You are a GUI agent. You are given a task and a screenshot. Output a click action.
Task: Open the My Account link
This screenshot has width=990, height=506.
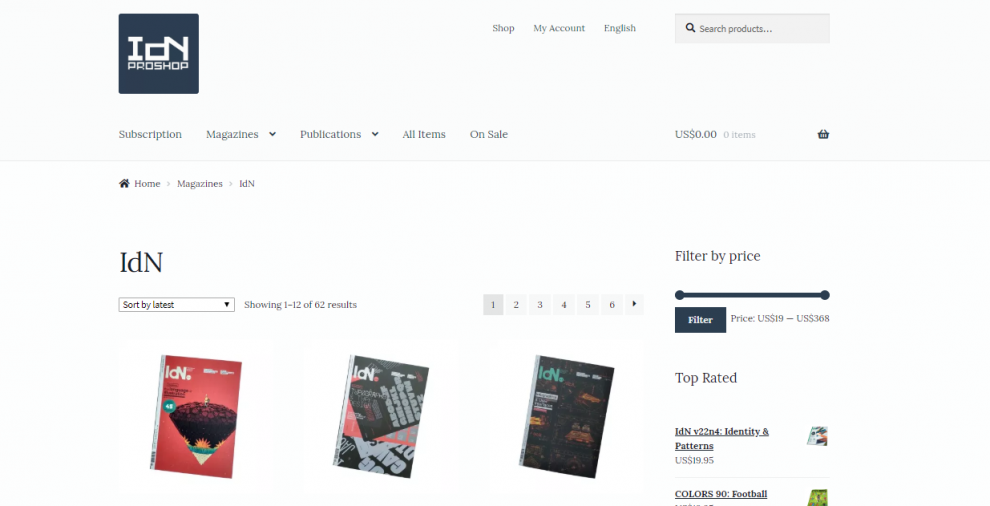pyautogui.click(x=559, y=28)
